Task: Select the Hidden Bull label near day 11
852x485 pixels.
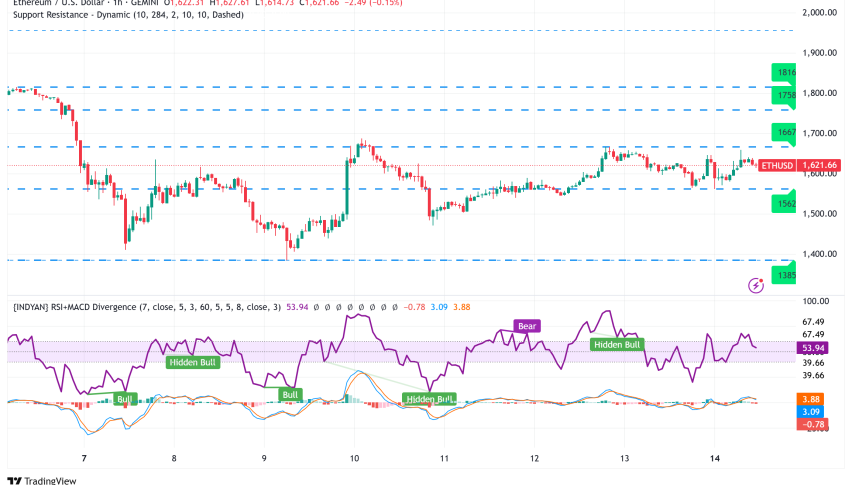Action: pos(429,399)
